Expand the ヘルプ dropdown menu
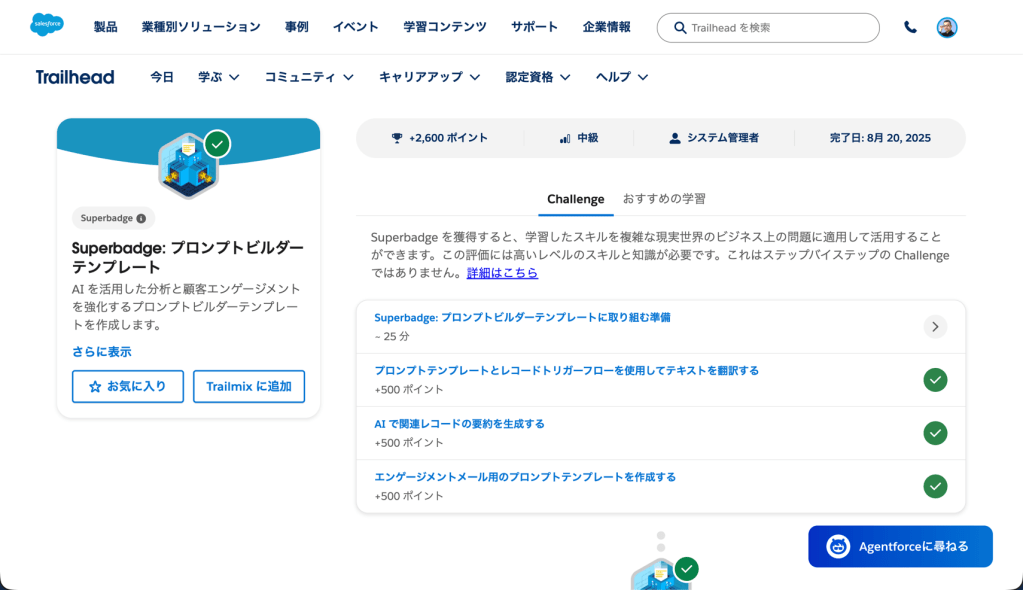1023x590 pixels. pyautogui.click(x=621, y=77)
